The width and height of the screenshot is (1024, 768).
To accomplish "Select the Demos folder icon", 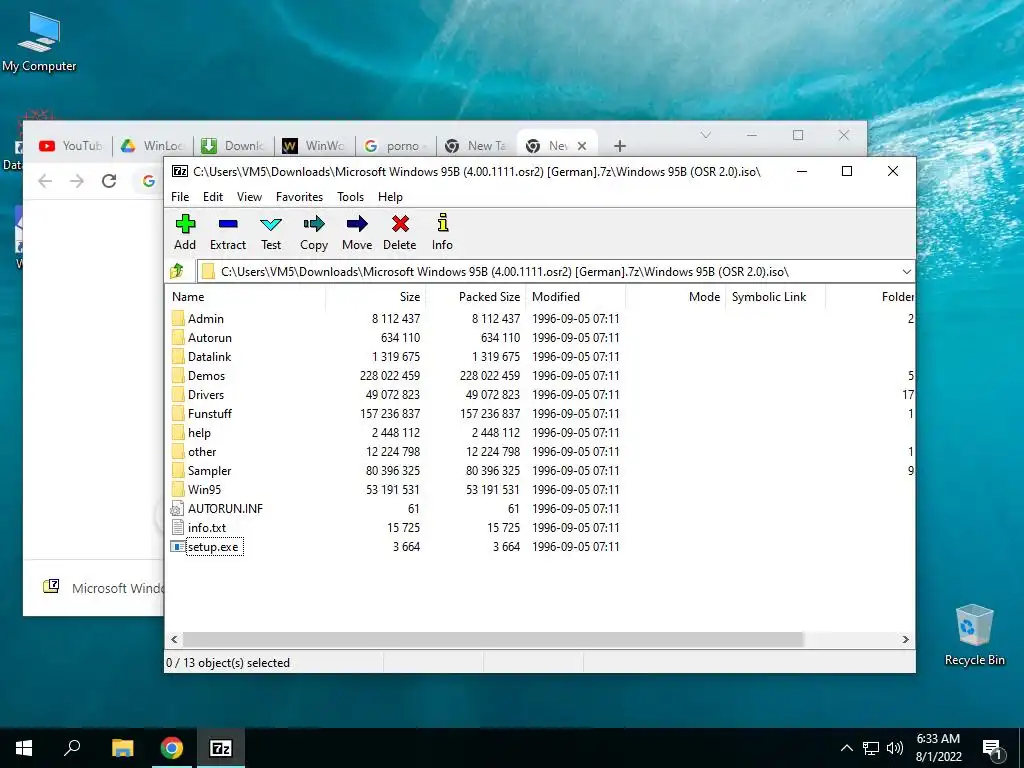I will point(178,376).
